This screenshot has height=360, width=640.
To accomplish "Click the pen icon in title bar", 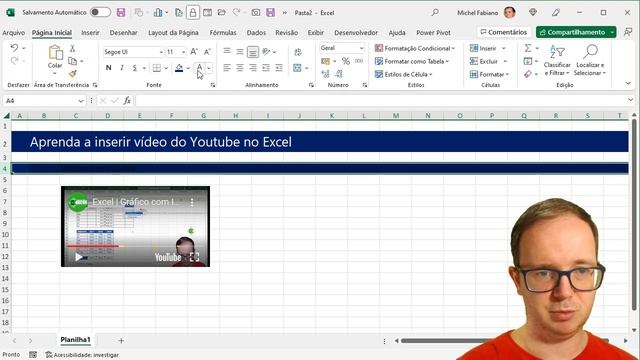I will 556,13.
